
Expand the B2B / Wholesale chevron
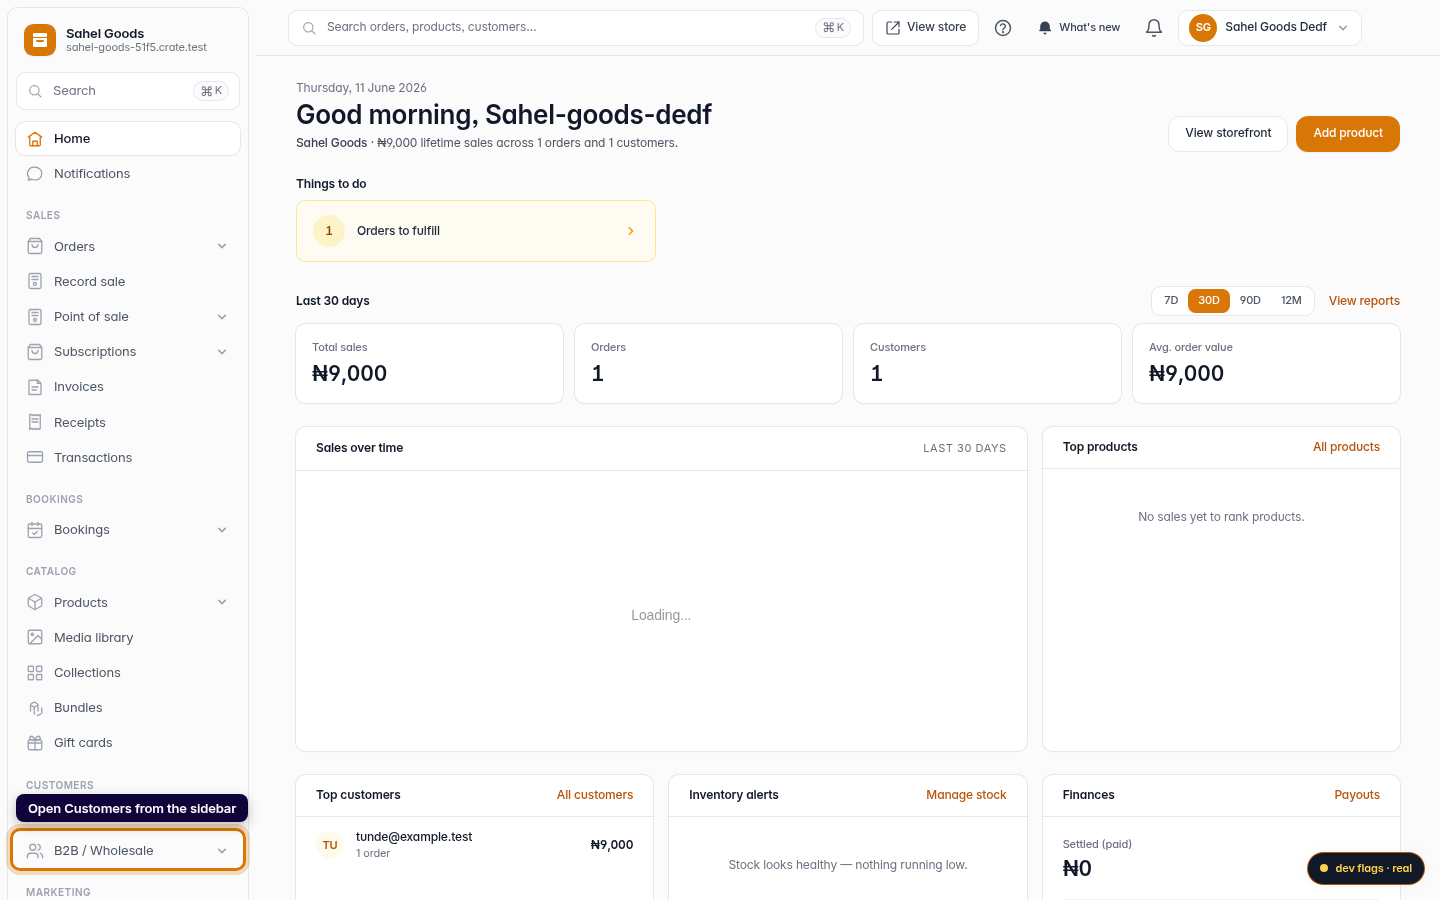(222, 851)
